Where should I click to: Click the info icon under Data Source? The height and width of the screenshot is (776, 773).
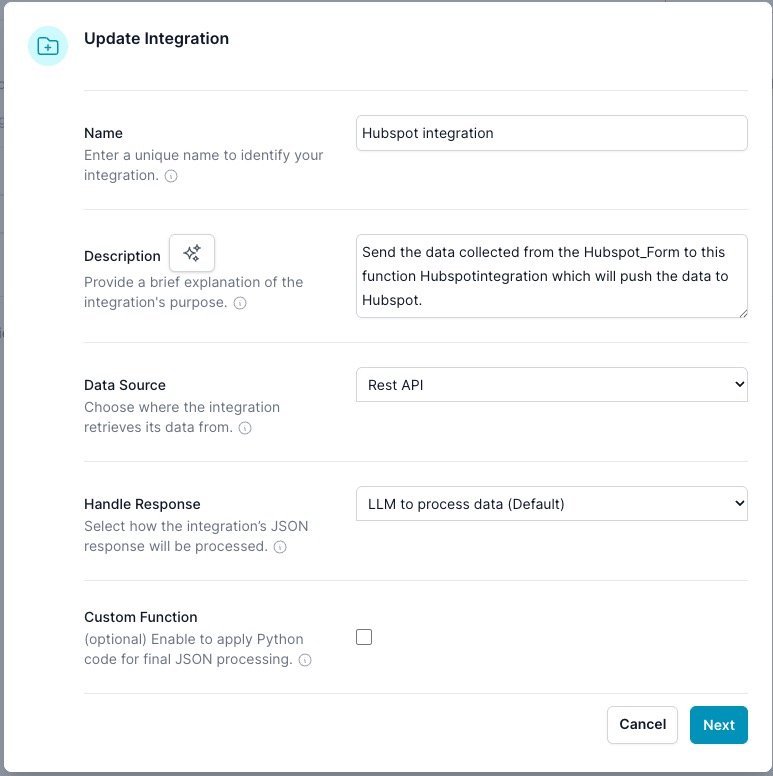pyautogui.click(x=245, y=428)
